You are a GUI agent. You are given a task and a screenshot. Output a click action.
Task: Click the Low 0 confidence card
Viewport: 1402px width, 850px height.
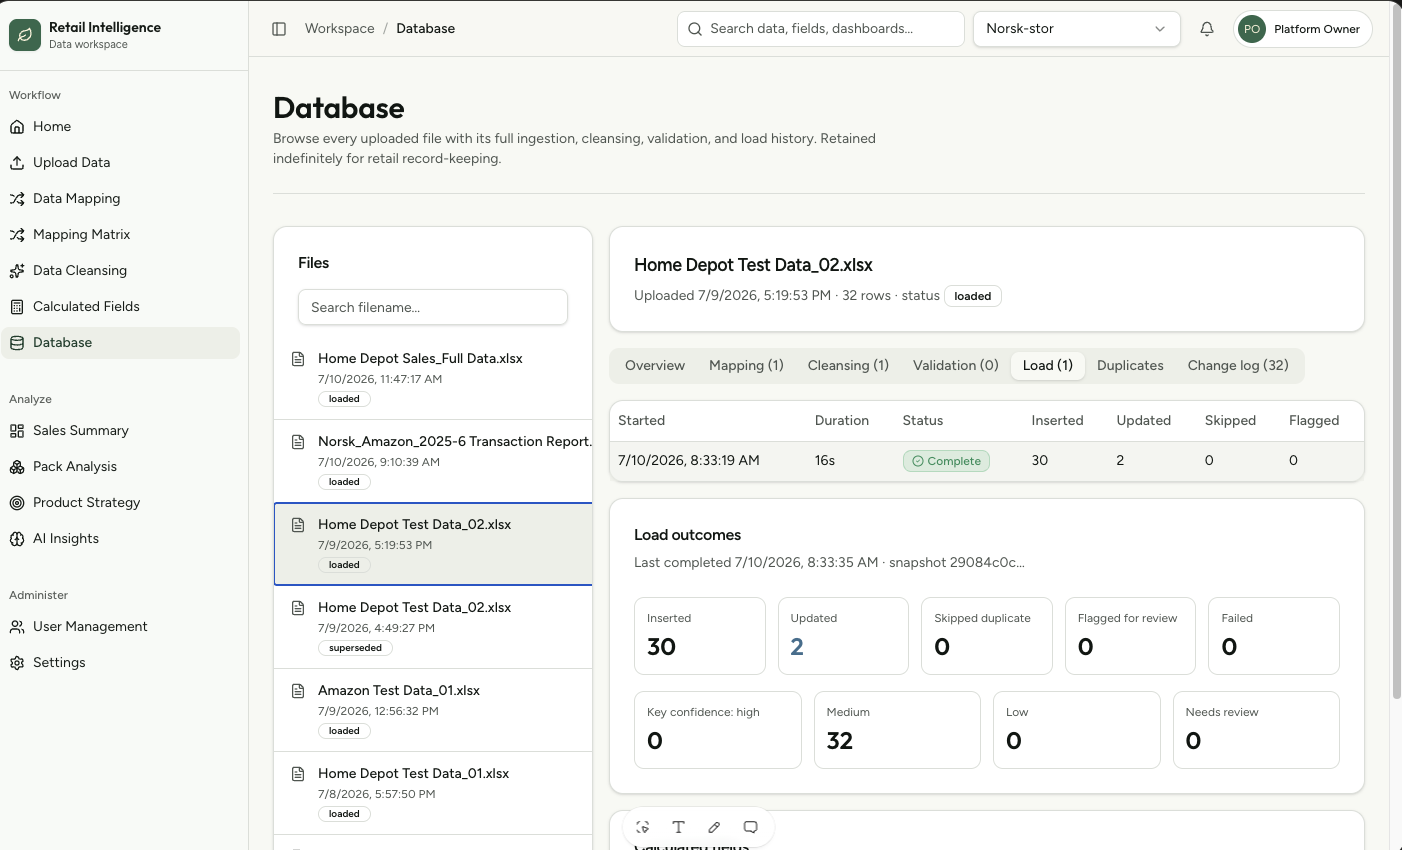pyautogui.click(x=1077, y=730)
